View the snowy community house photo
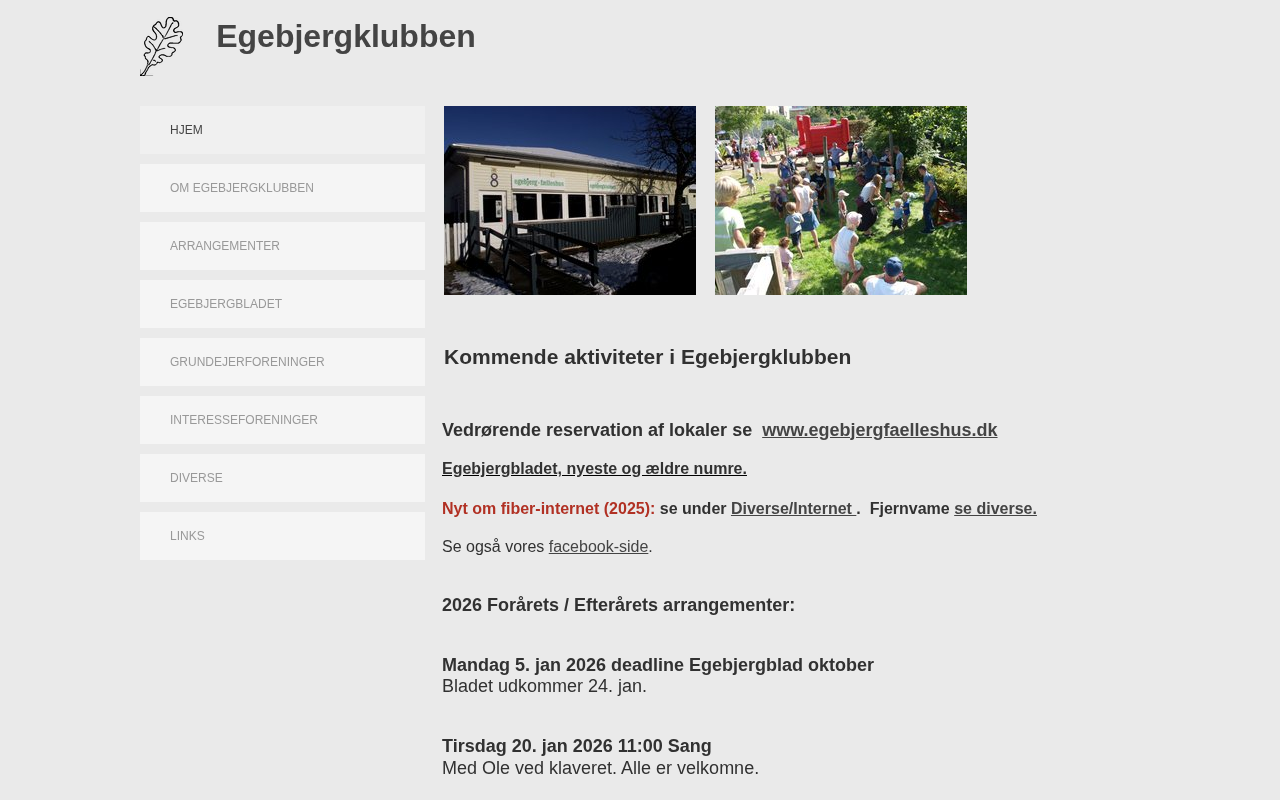Image resolution: width=1280 pixels, height=800 pixels. (570, 200)
